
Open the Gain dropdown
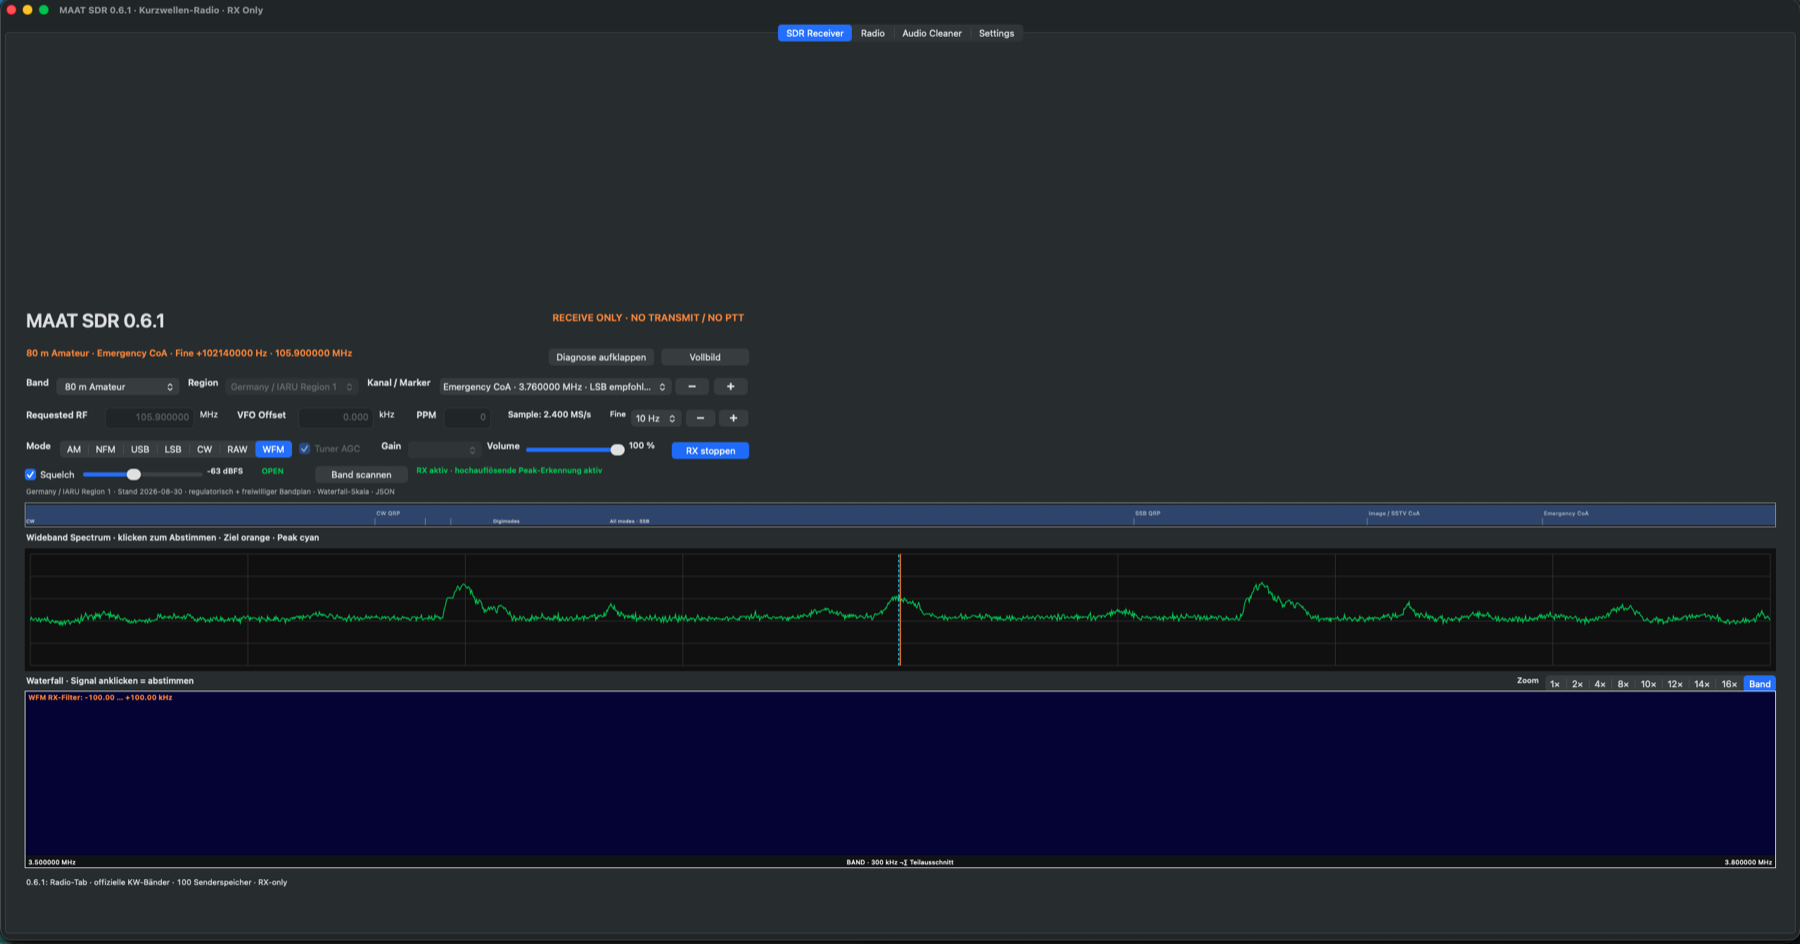point(444,450)
